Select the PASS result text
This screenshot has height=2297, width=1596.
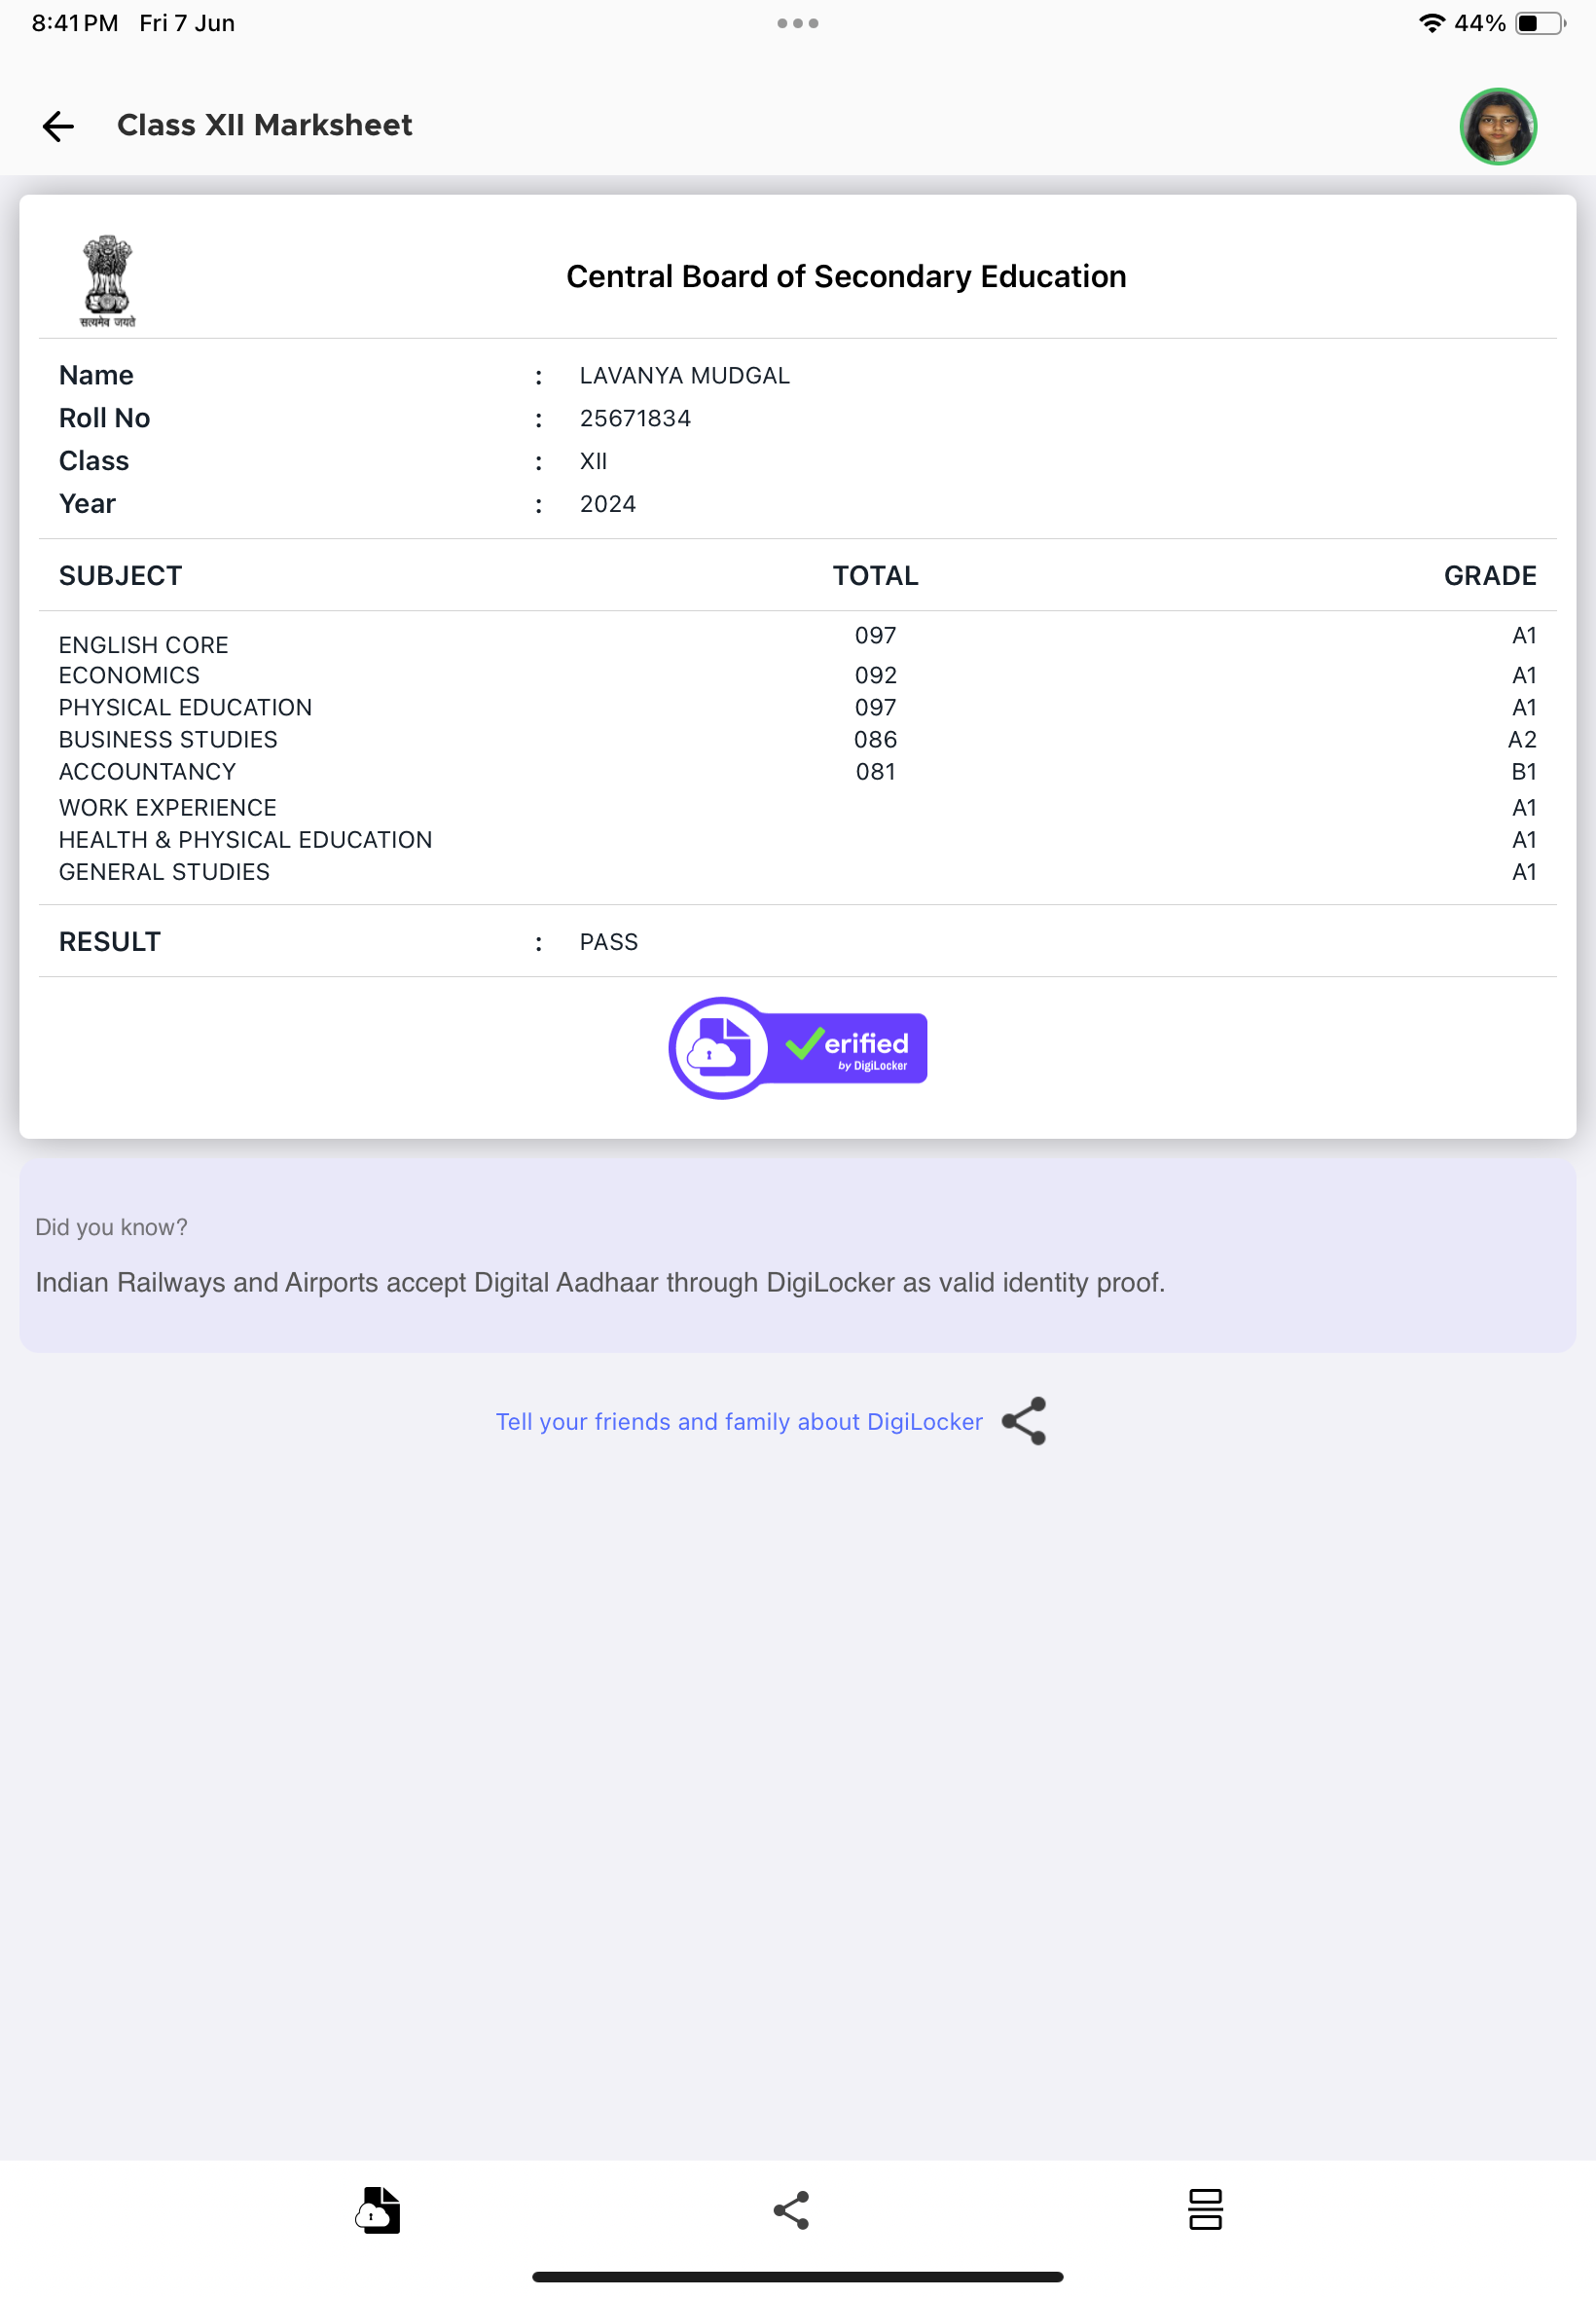(608, 941)
